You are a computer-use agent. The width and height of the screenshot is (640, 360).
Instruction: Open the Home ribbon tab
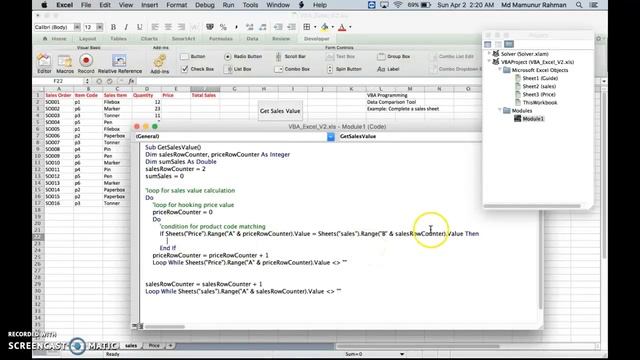[55, 39]
